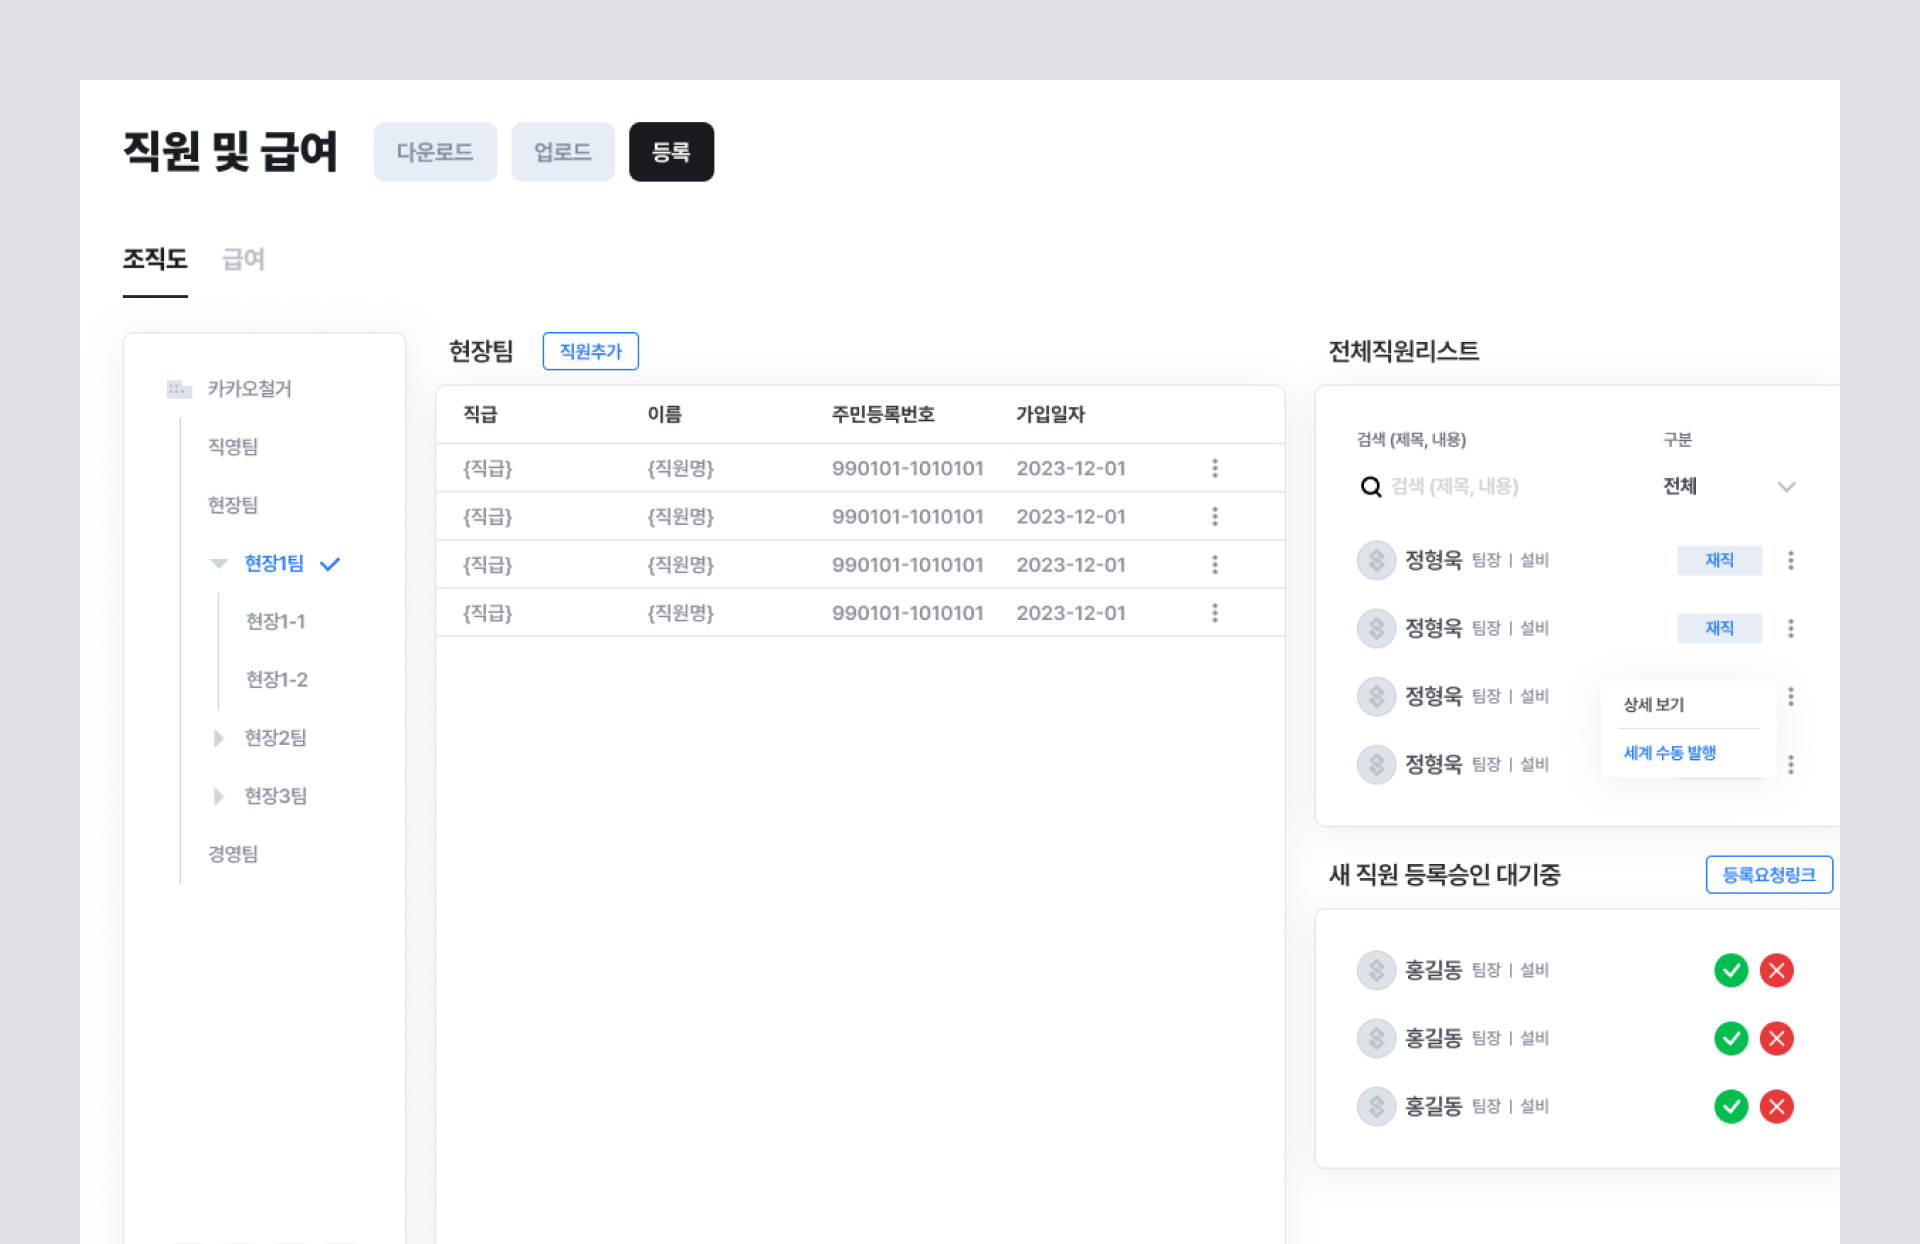Toggle the 재직 status badge of second 정형욱

1718,628
